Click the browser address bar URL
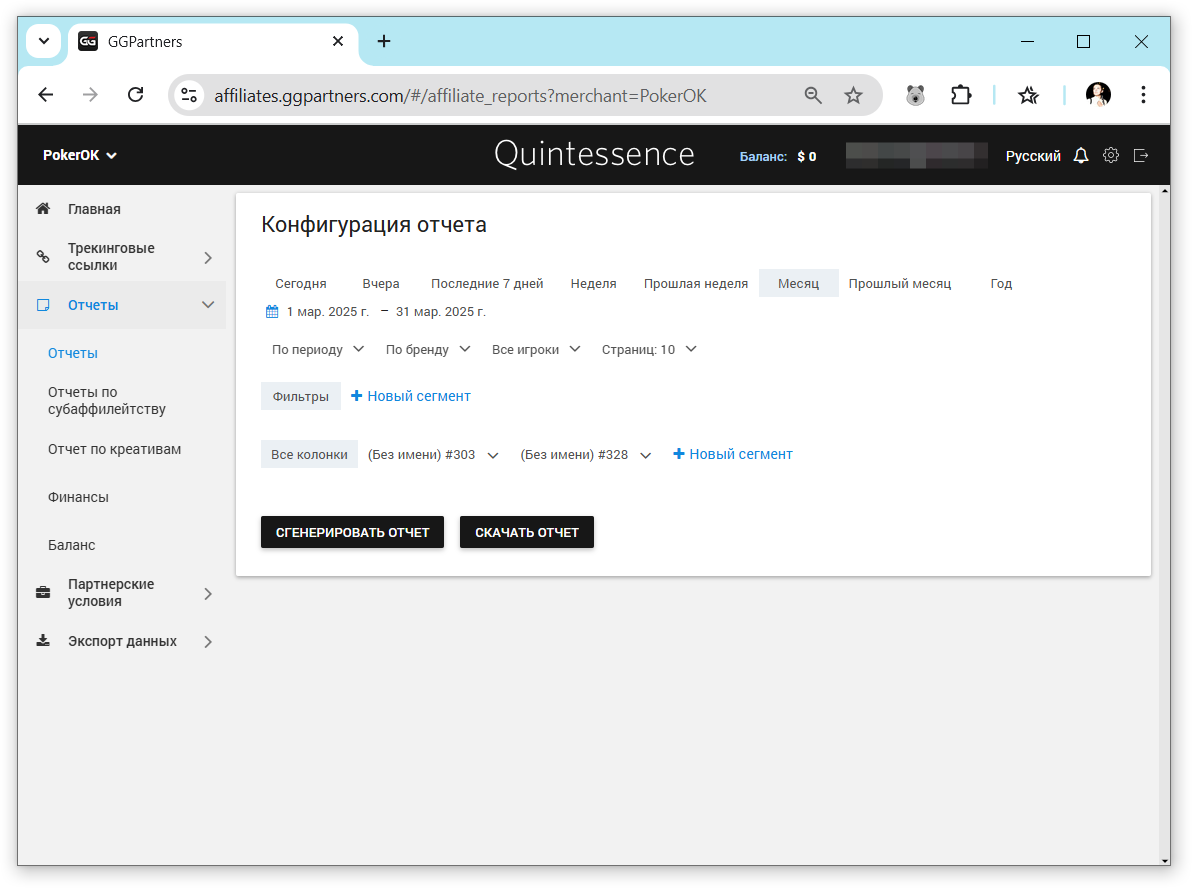 pyautogui.click(x=460, y=96)
